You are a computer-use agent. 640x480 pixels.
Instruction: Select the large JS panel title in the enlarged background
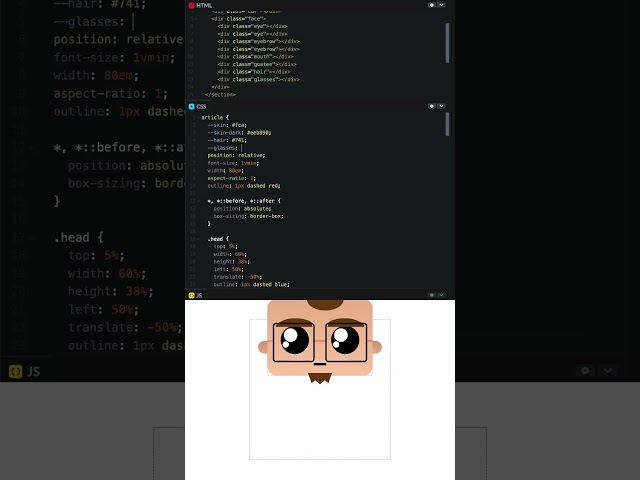click(33, 371)
